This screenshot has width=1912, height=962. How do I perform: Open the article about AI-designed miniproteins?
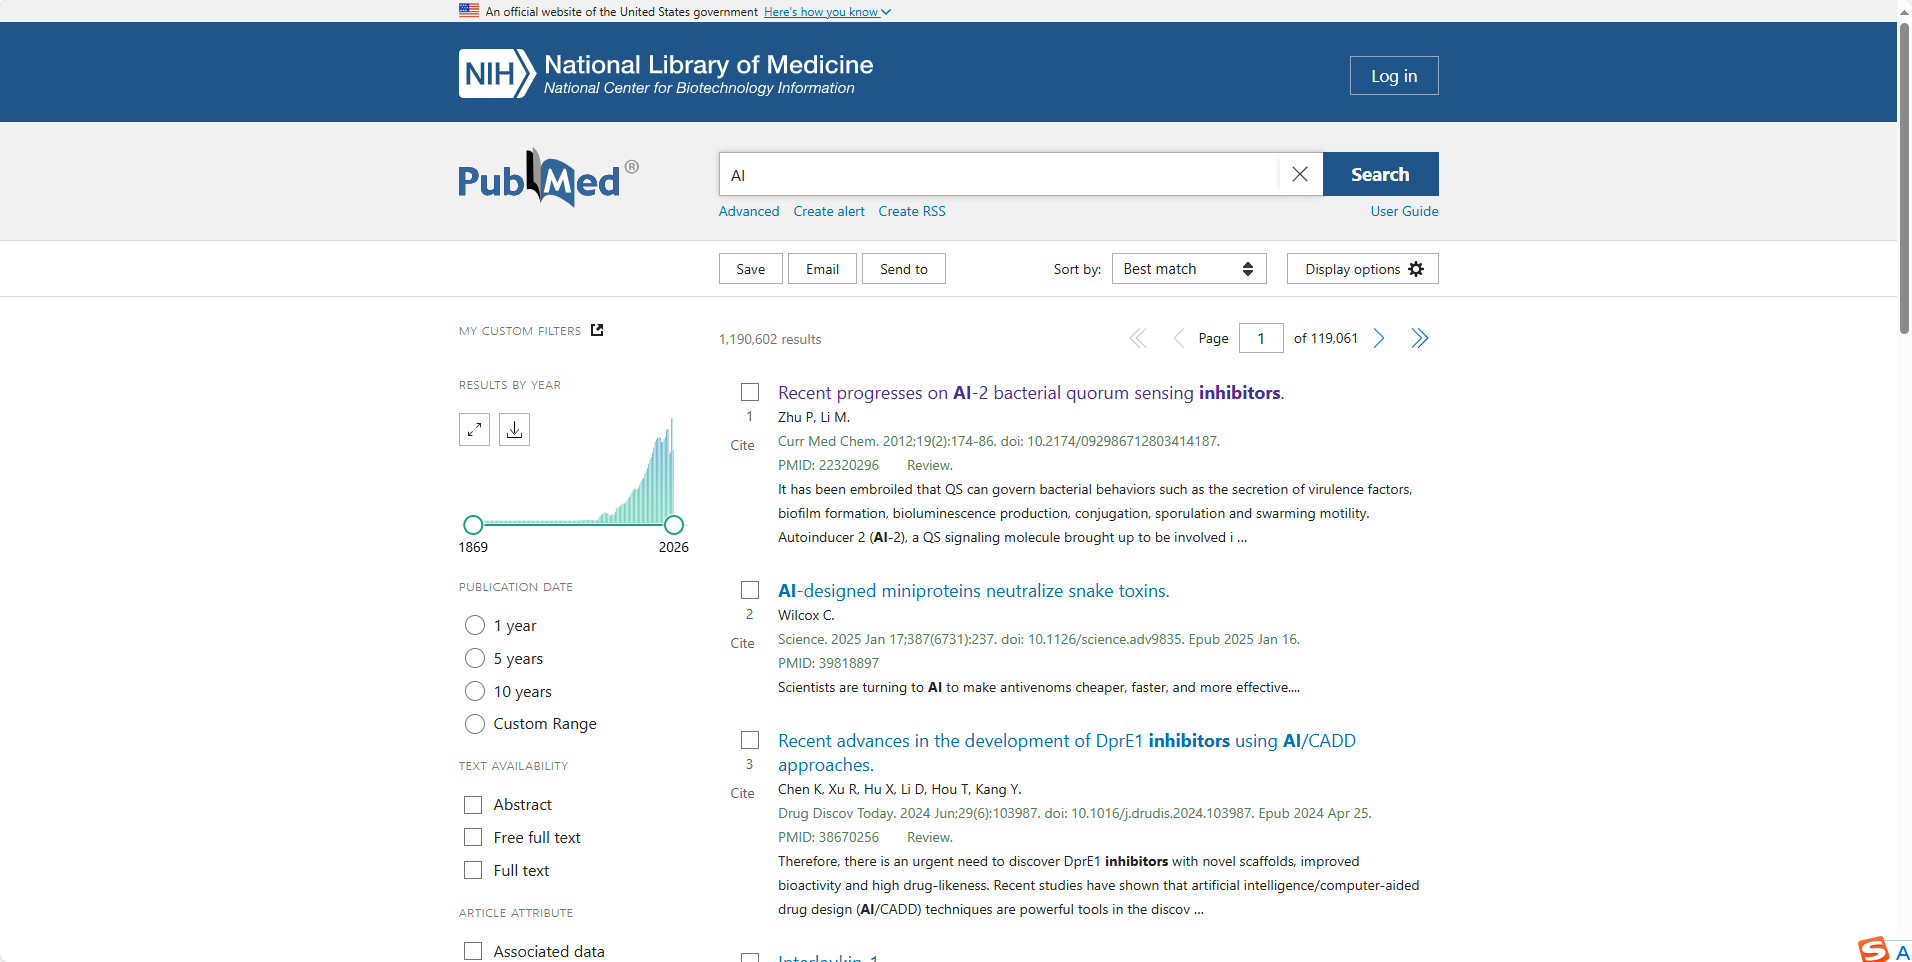pos(973,590)
